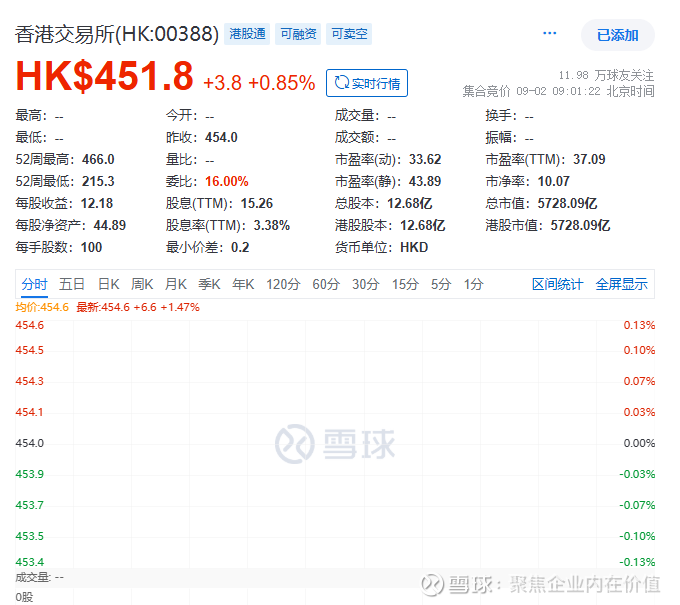Viewport: 680px width, 605px height.
Task: Click the 每股净资产 value 44.89
Action: point(110,226)
